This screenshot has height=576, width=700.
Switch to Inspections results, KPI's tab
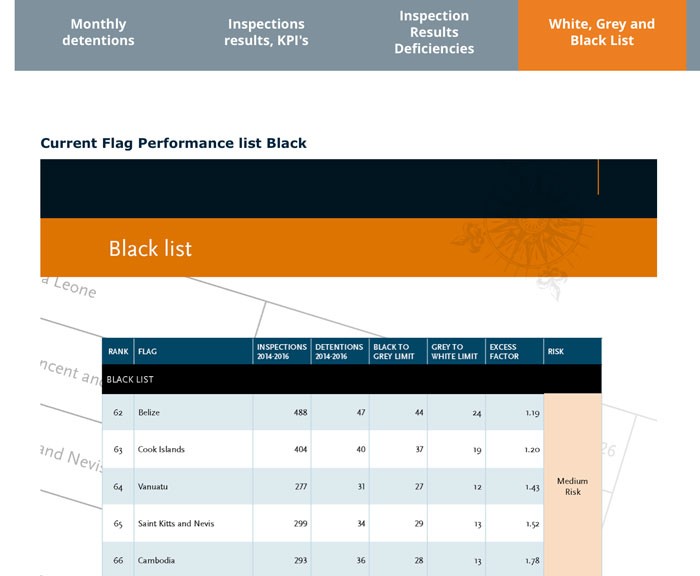click(x=266, y=32)
